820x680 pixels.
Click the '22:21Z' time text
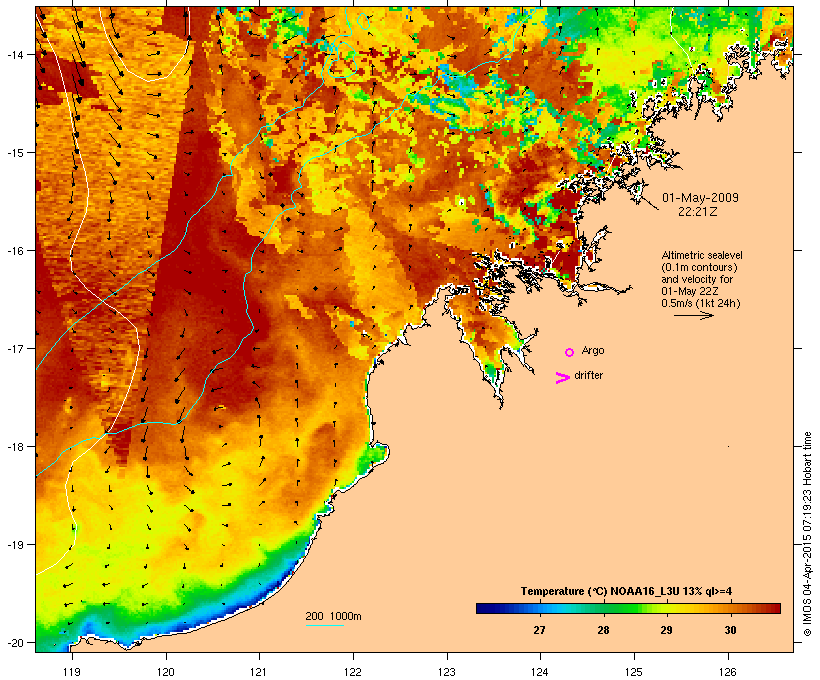click(698, 212)
